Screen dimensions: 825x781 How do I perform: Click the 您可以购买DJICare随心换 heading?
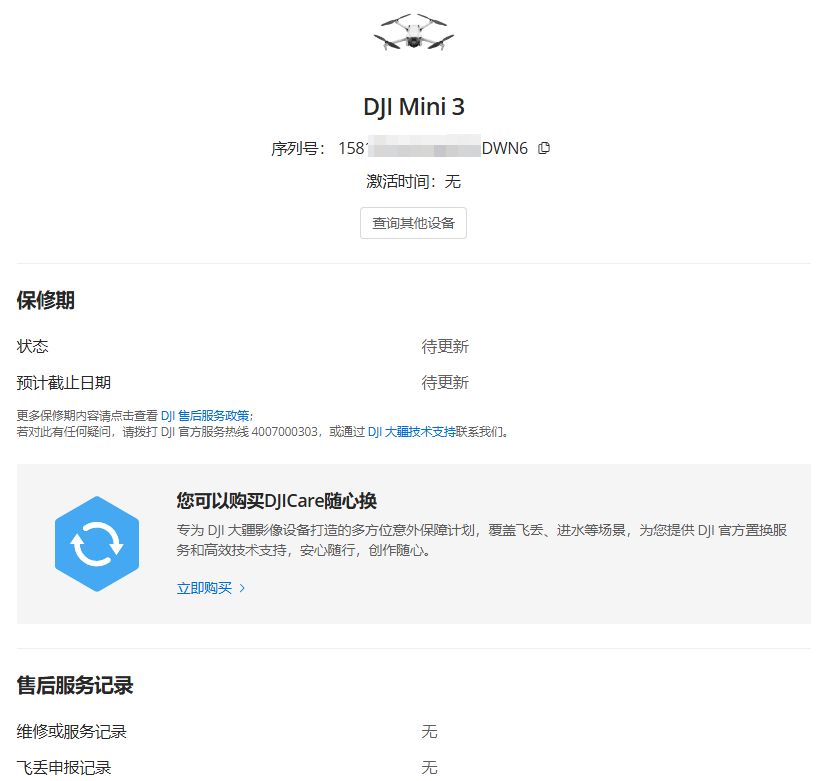[x=277, y=501]
